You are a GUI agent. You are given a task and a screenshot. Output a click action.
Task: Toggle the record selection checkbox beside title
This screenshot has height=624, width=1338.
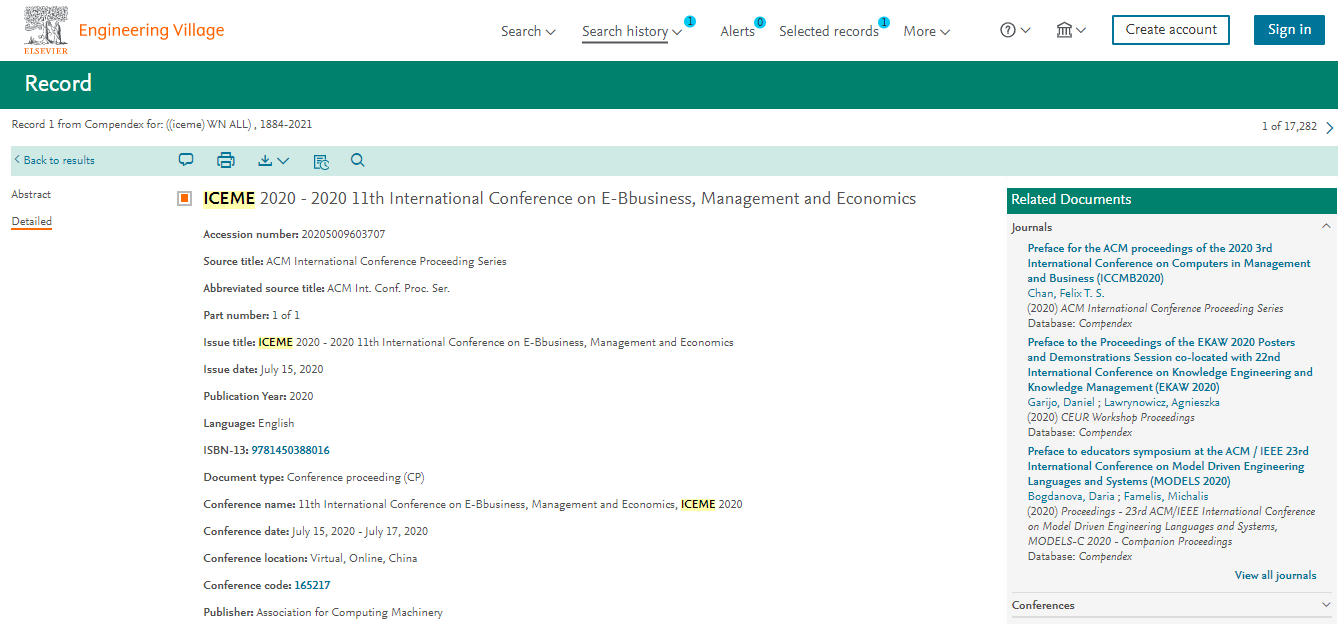184,199
